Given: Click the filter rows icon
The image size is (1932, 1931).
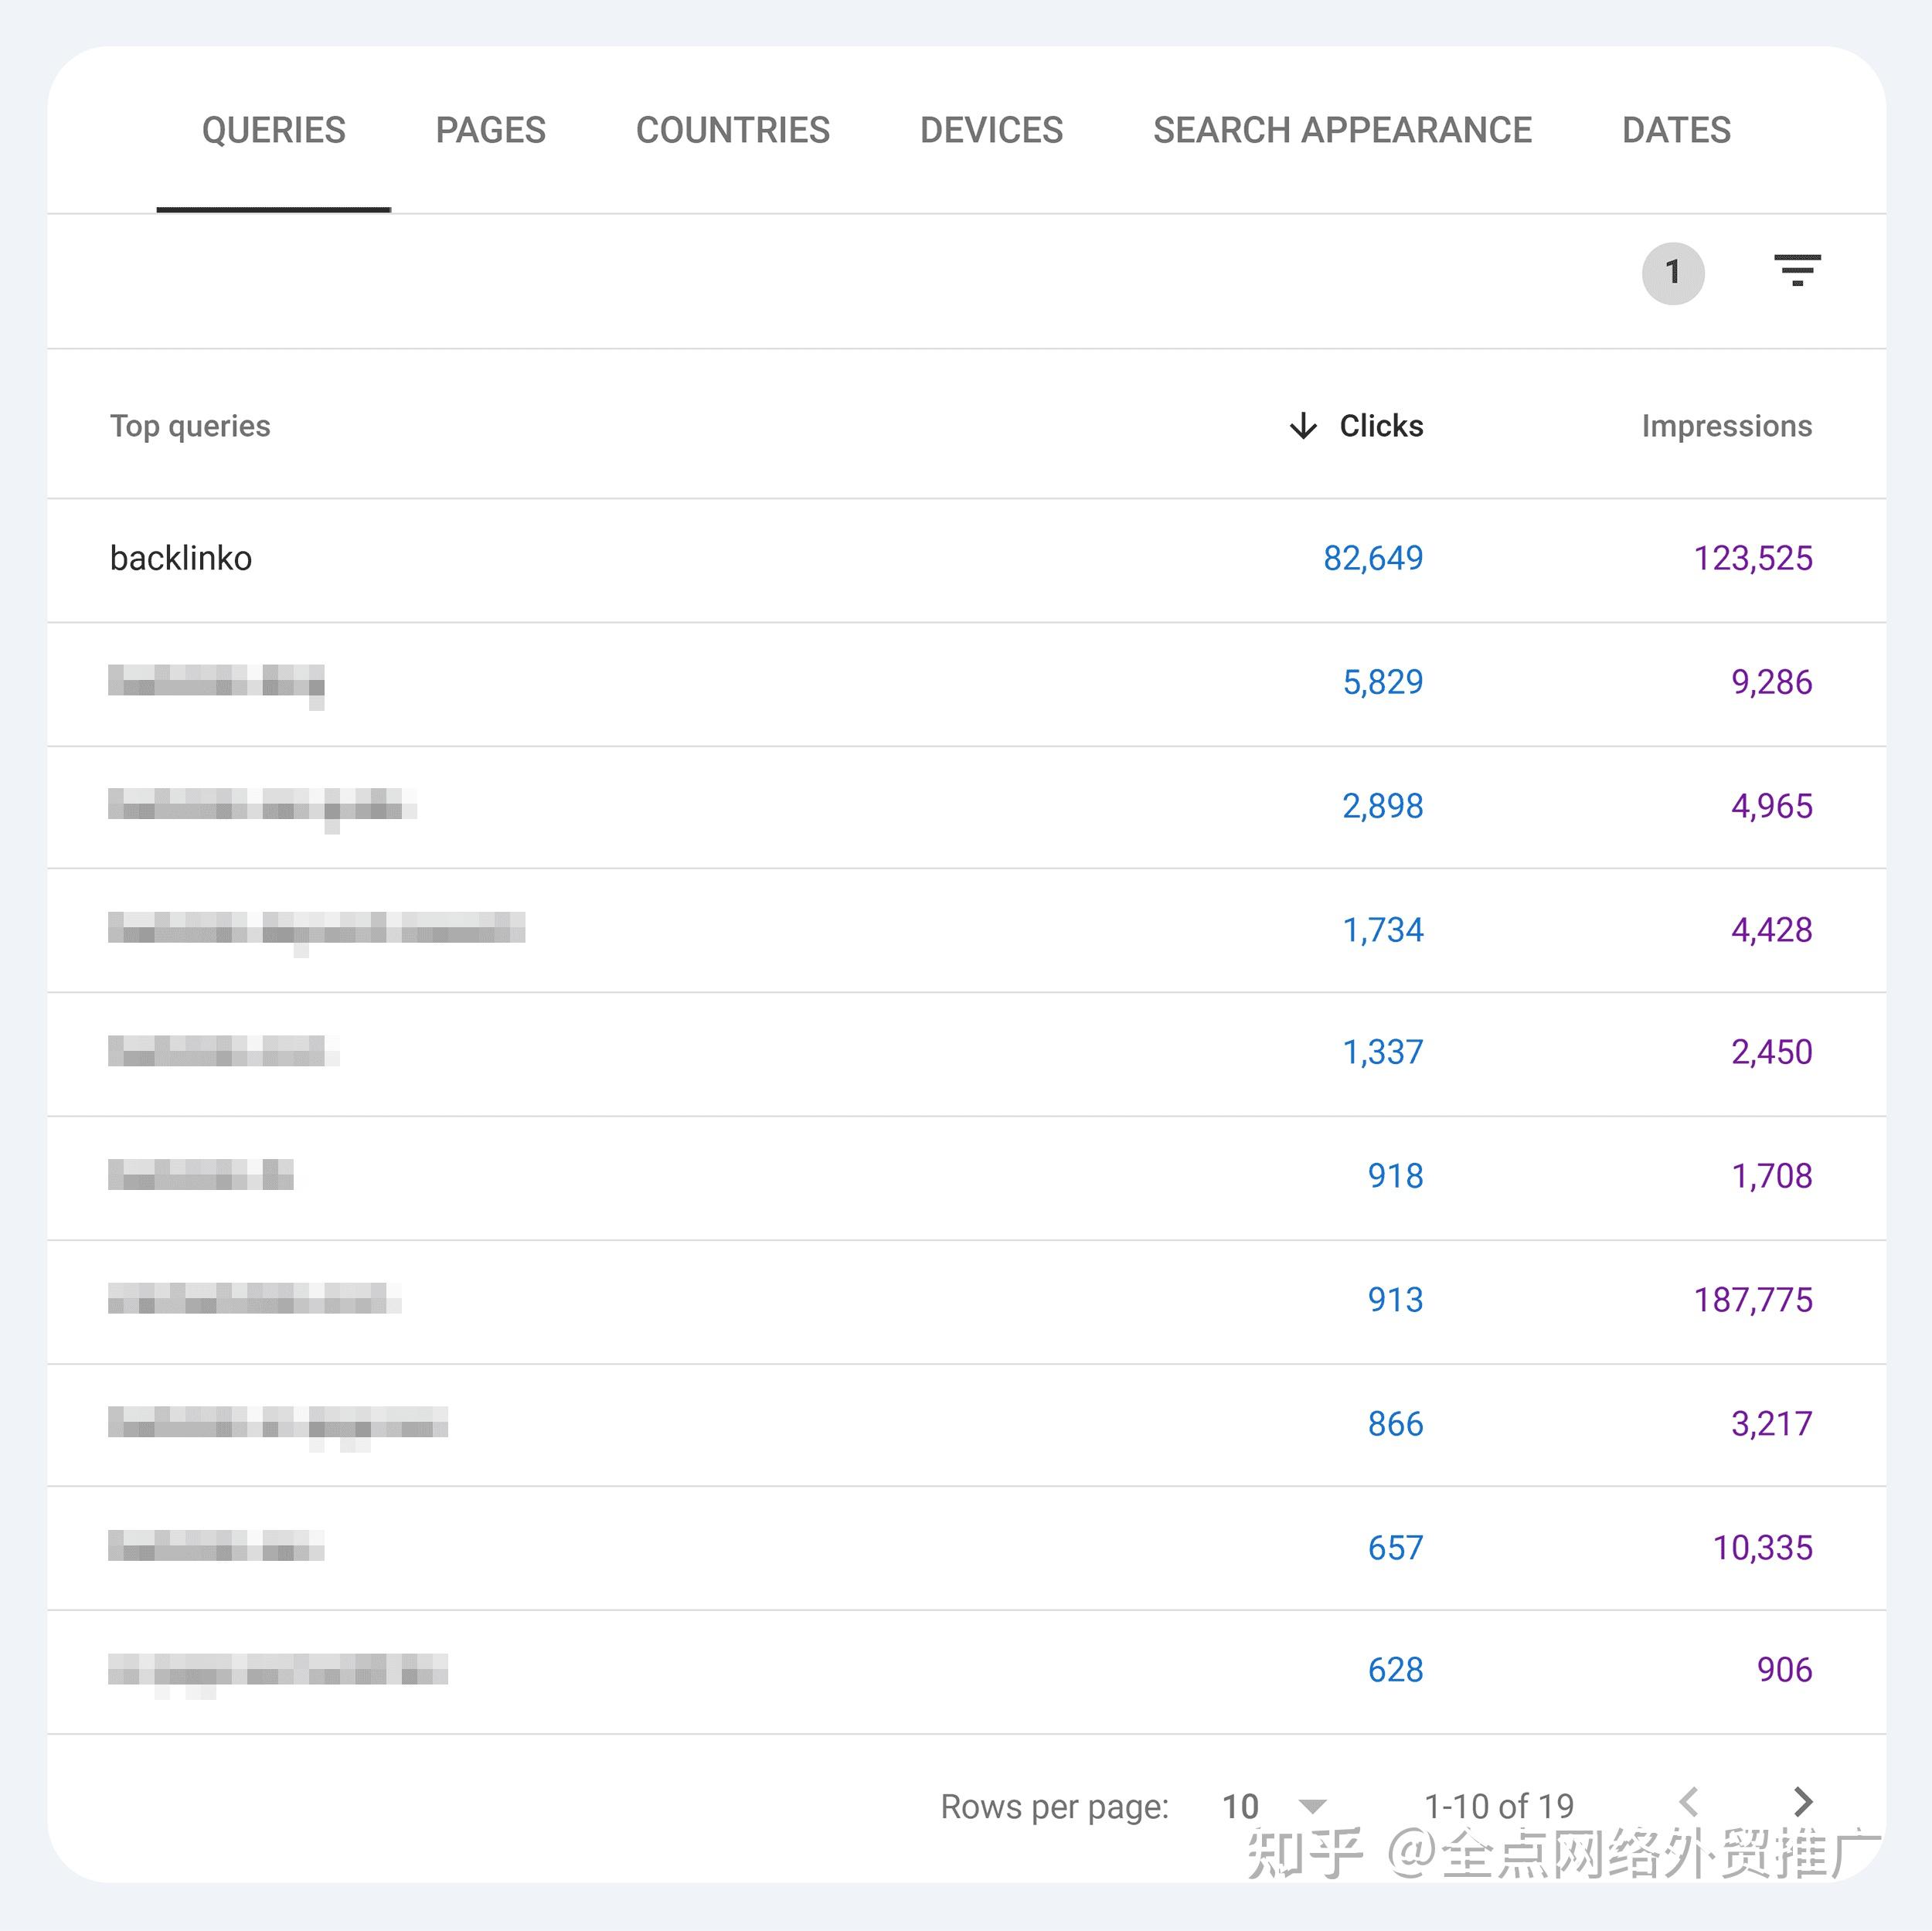Looking at the screenshot, I should coord(1797,270).
